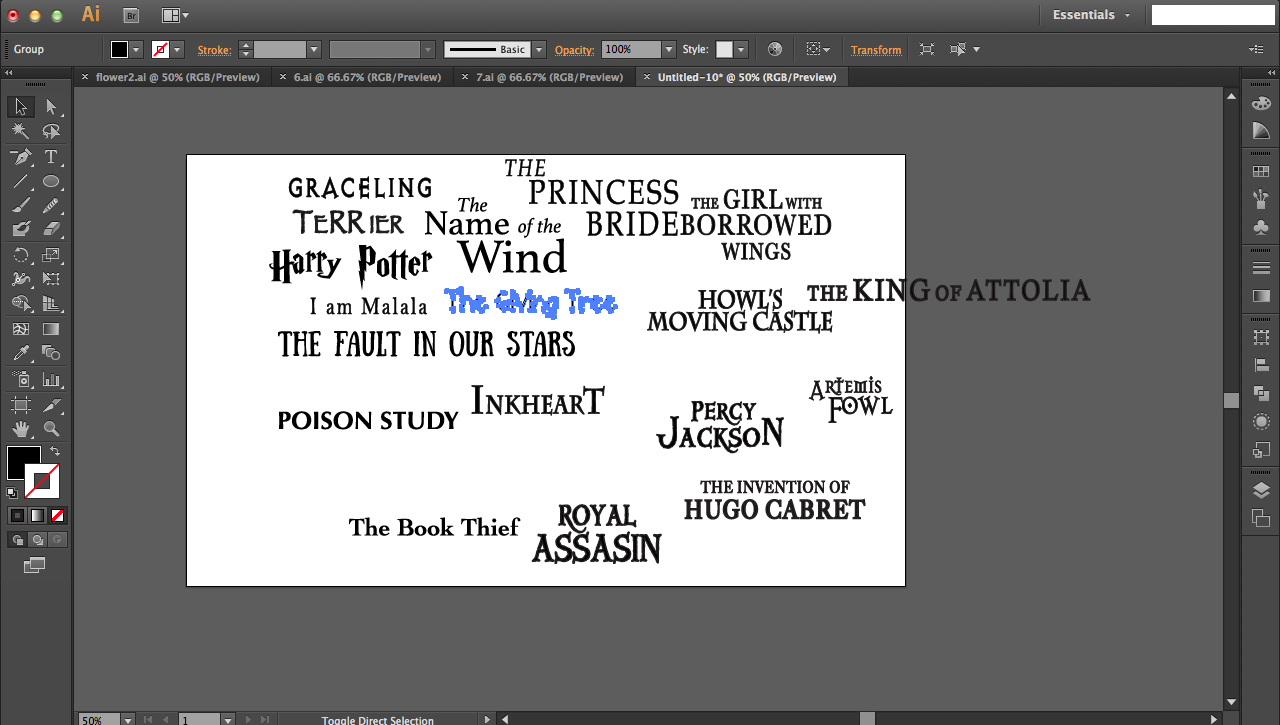Open the graphic Style dropdown

tap(740, 49)
